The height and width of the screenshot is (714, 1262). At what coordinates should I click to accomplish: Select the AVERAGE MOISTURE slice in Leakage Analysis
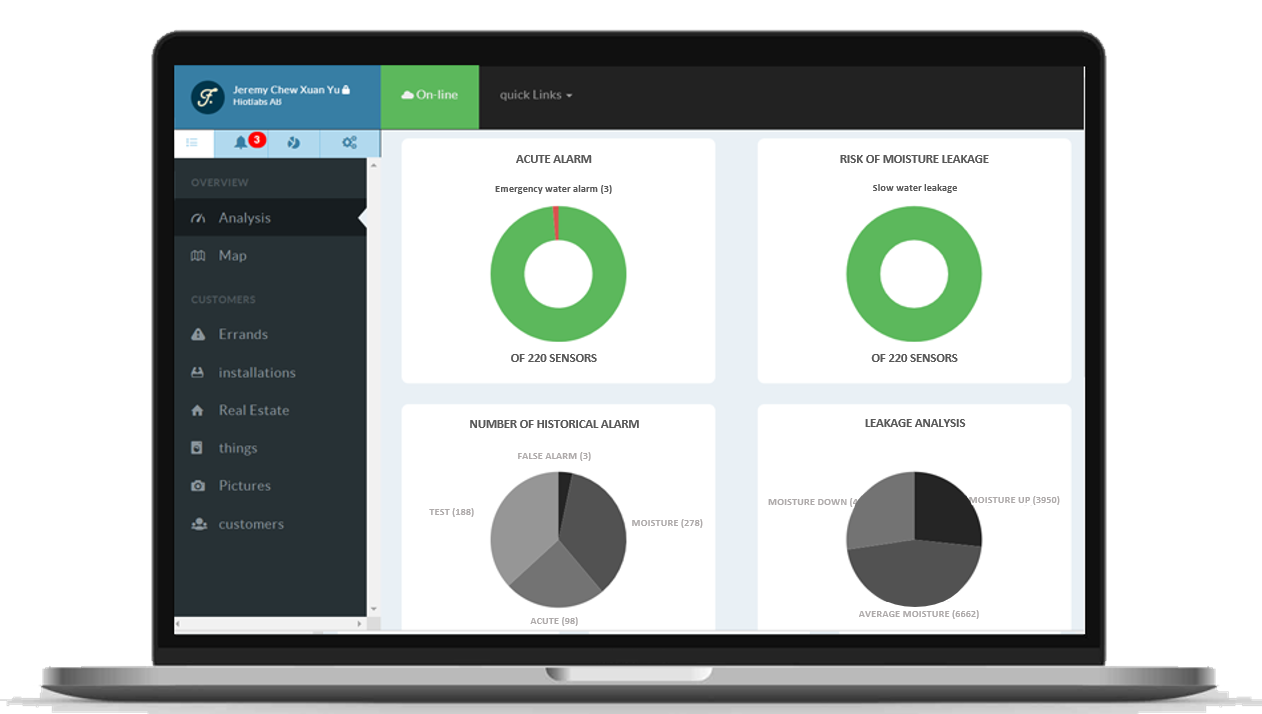pyautogui.click(x=915, y=573)
